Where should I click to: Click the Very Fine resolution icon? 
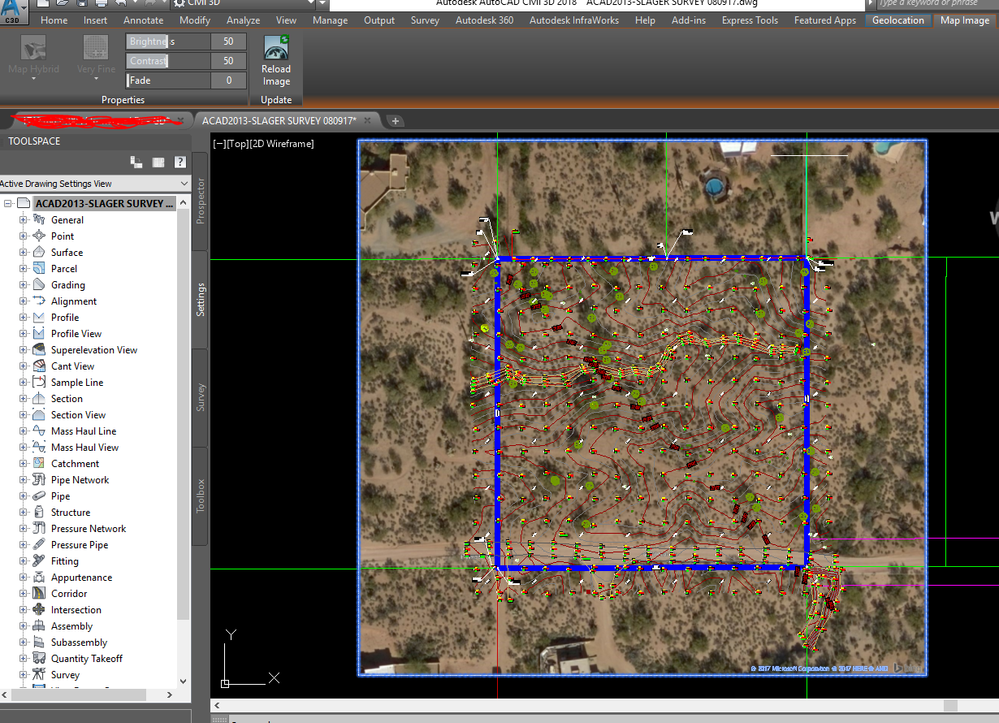96,48
